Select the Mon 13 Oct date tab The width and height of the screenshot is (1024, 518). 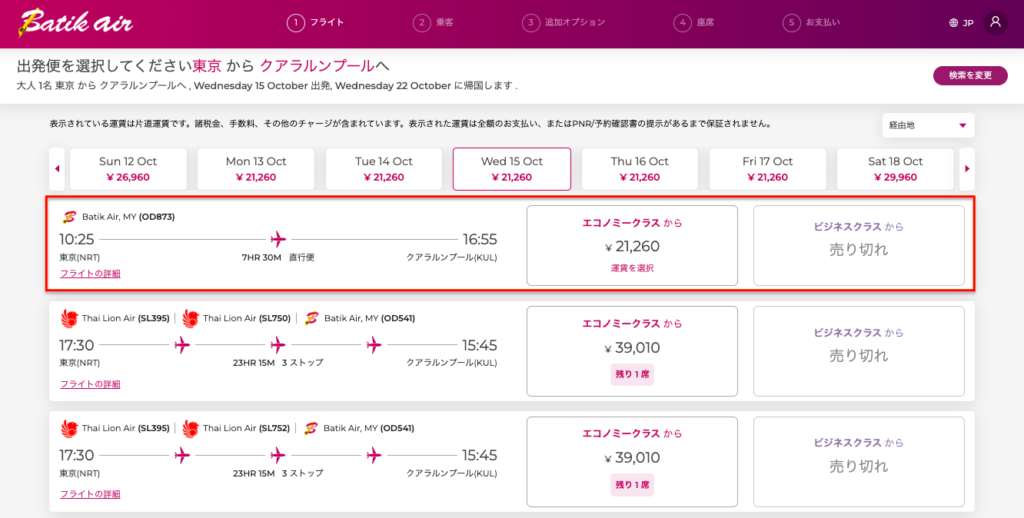pos(256,169)
